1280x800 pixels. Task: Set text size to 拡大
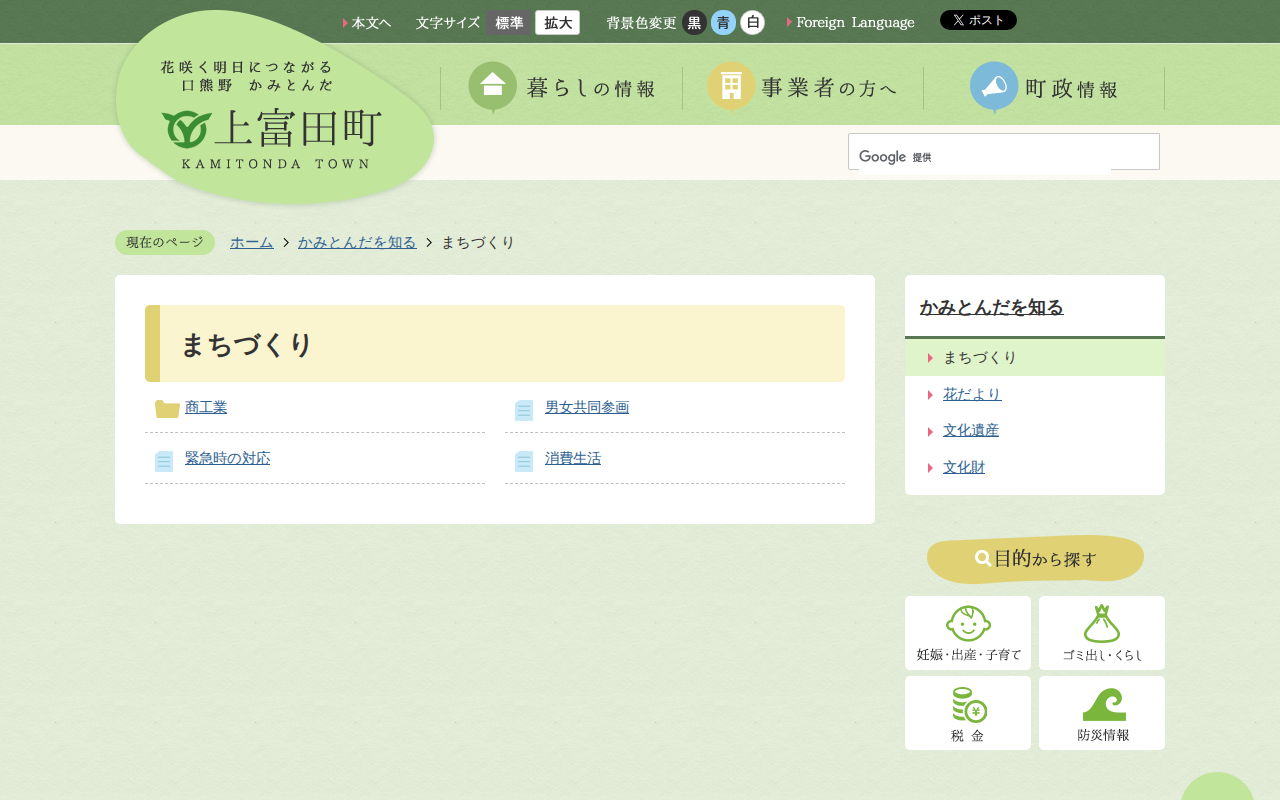[x=557, y=23]
